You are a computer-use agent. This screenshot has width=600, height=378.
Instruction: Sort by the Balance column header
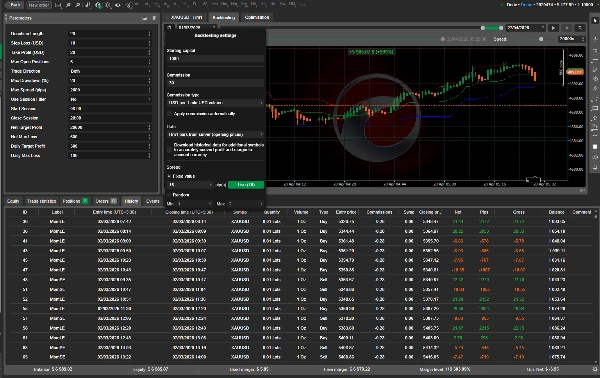click(x=556, y=212)
